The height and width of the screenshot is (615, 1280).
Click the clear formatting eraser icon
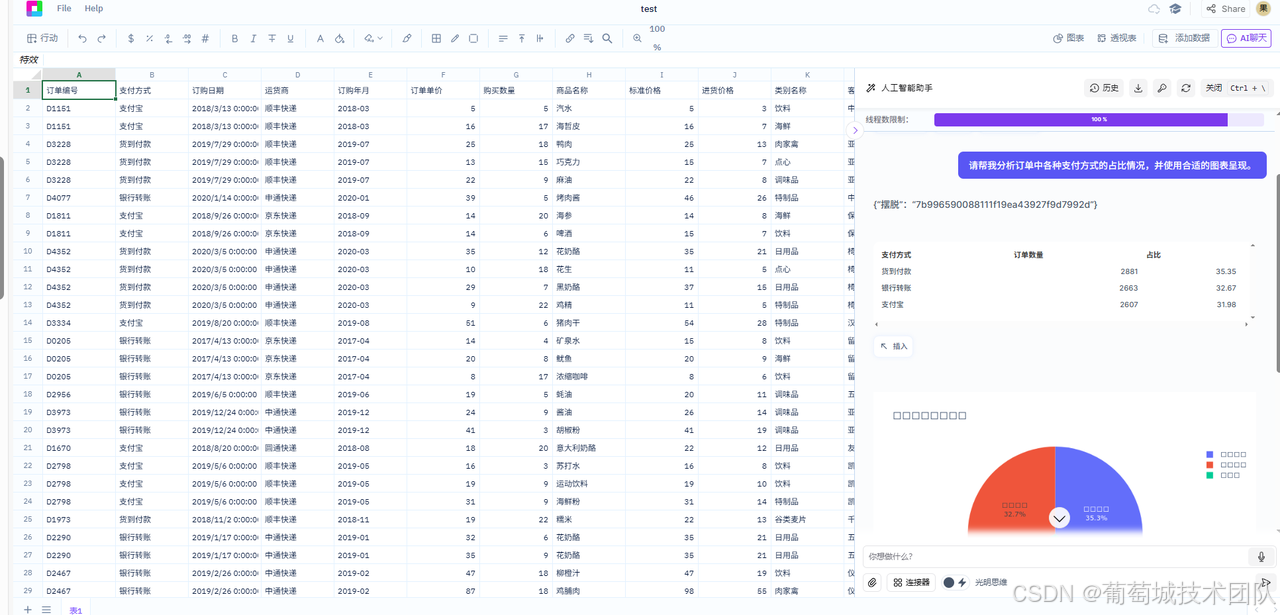point(407,38)
